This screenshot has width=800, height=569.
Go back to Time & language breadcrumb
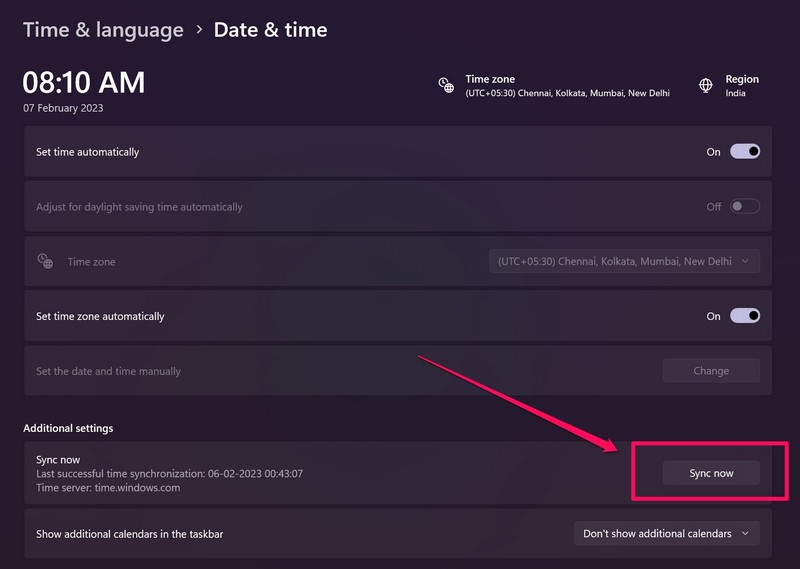click(103, 30)
